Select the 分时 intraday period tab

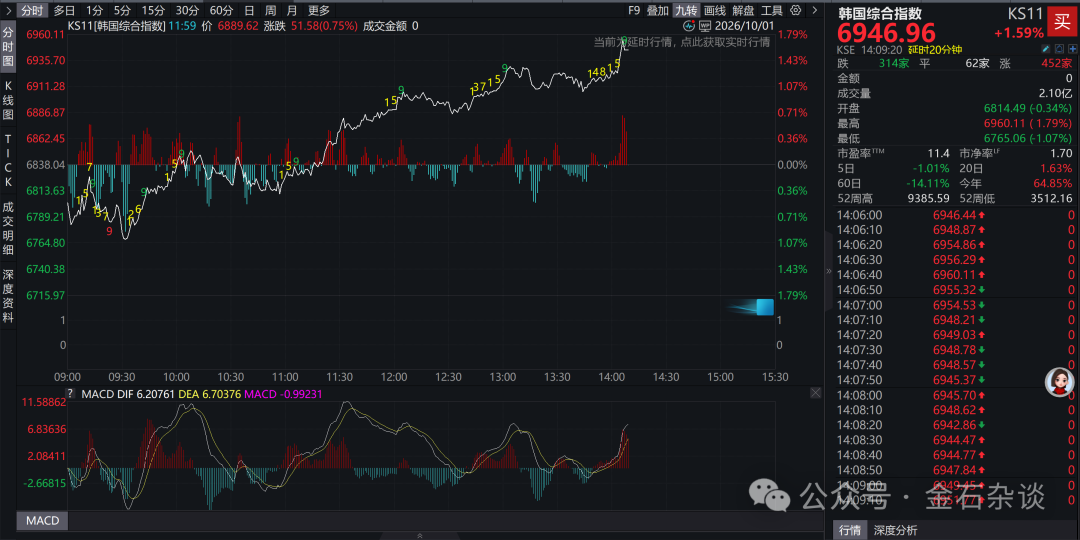(32, 10)
